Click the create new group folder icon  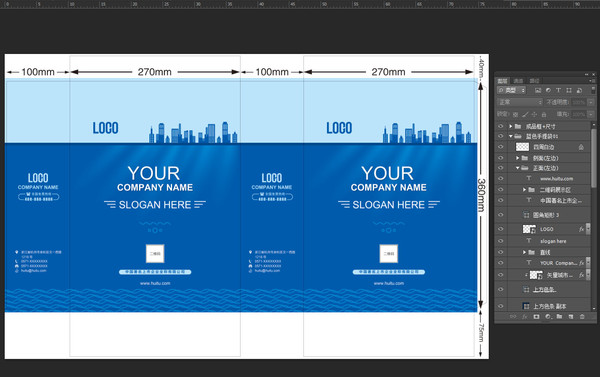pos(559,317)
